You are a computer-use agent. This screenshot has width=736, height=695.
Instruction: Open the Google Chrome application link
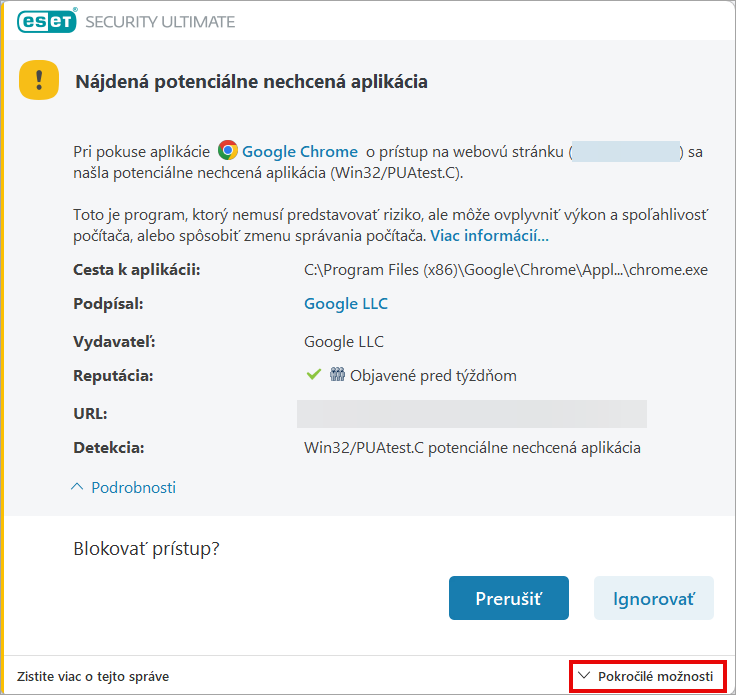click(x=299, y=151)
